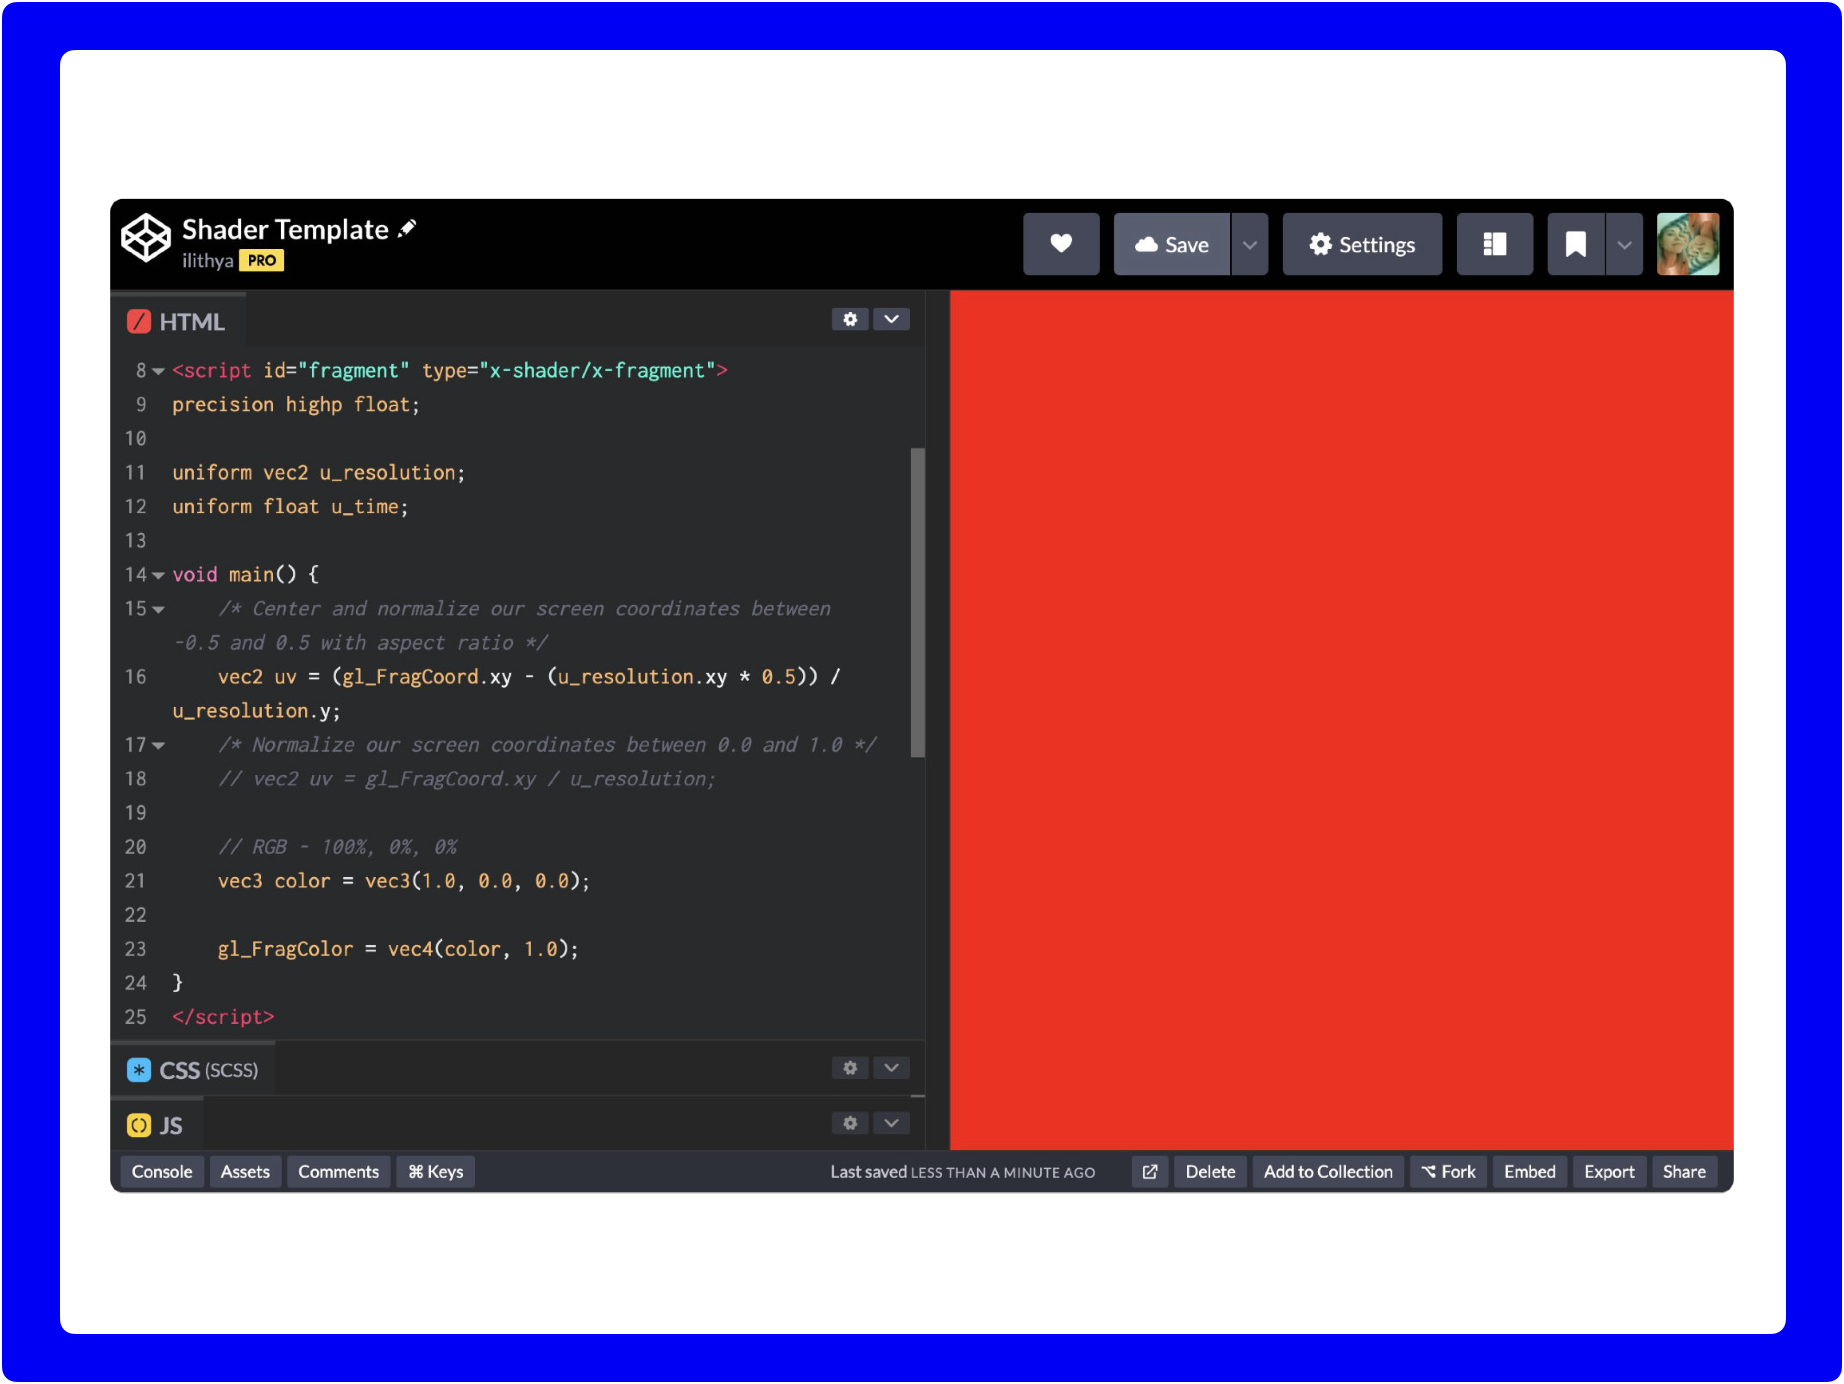1844x1384 pixels.
Task: Fold the comment block at line 15
Action: pos(158,609)
